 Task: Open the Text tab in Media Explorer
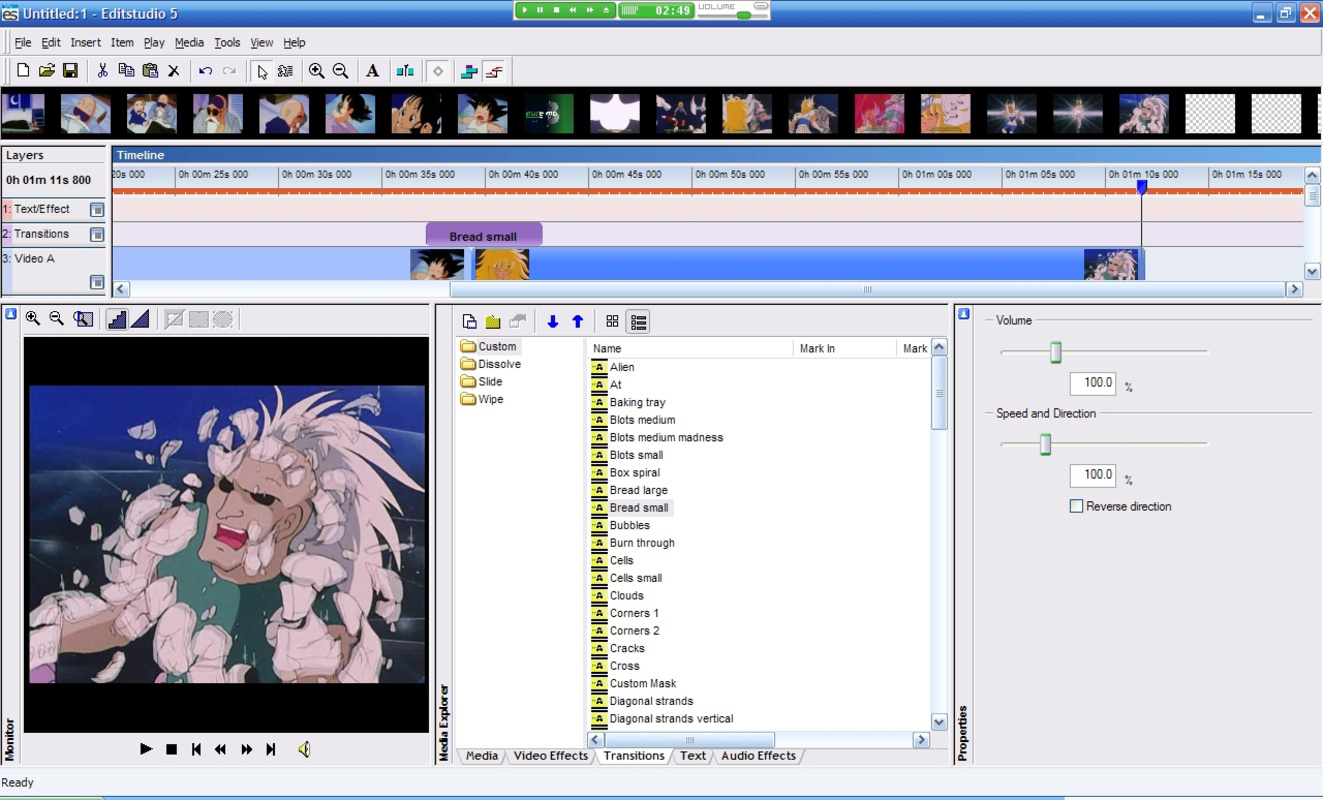[692, 756]
